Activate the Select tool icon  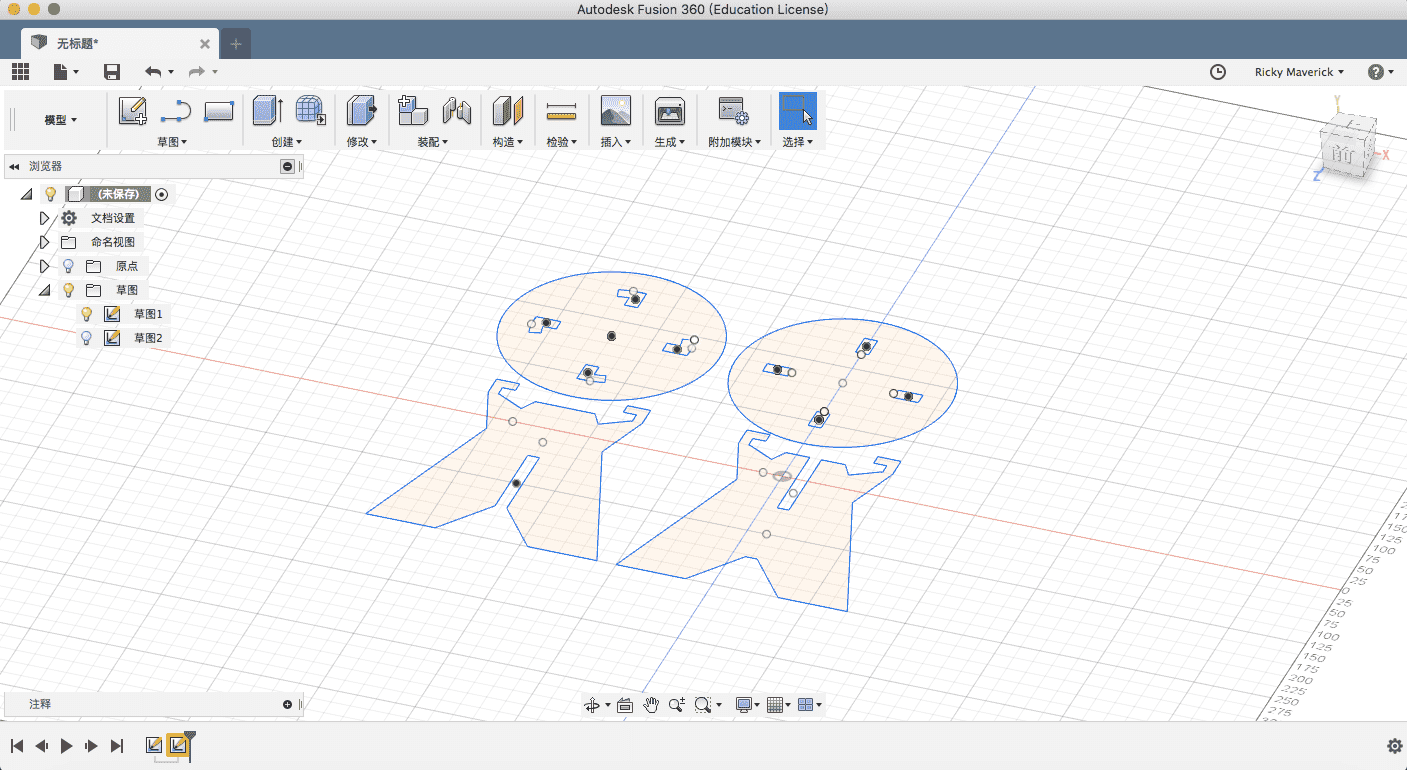tap(798, 111)
